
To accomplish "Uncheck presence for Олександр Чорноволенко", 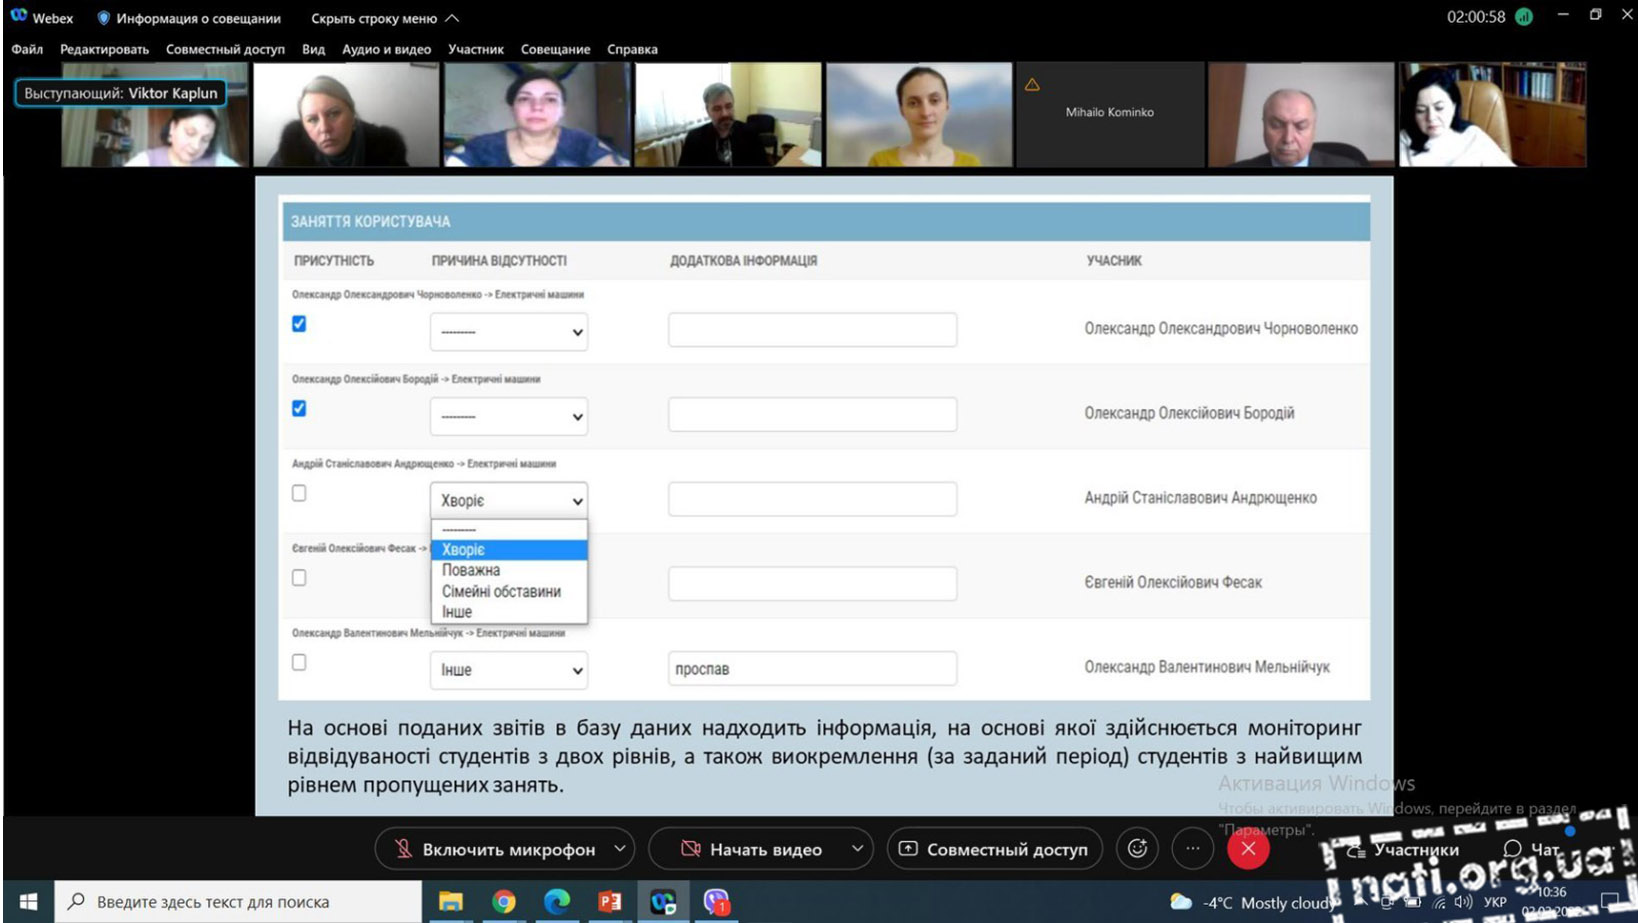I will tap(299, 324).
